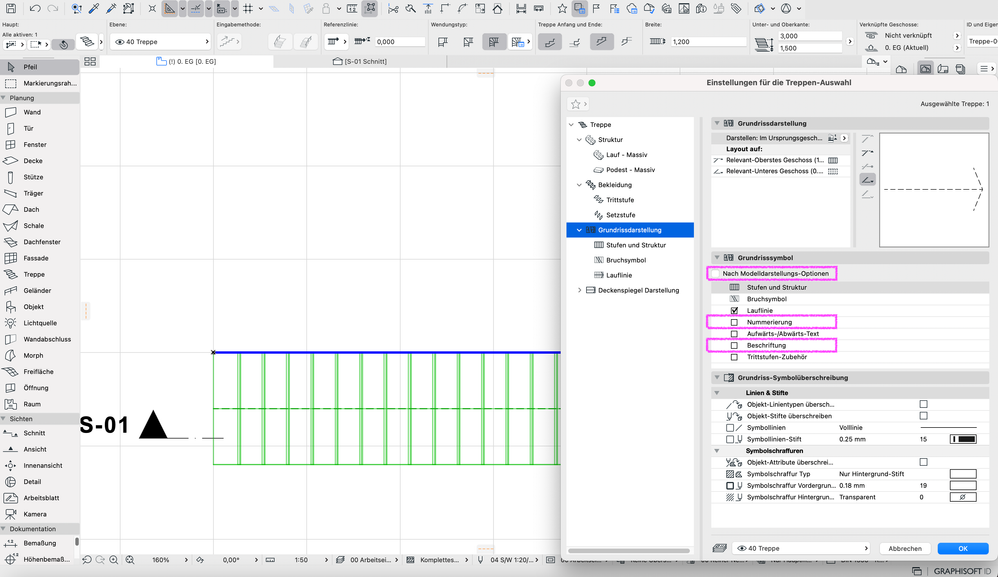Click the Geländer railing tool

37,290
